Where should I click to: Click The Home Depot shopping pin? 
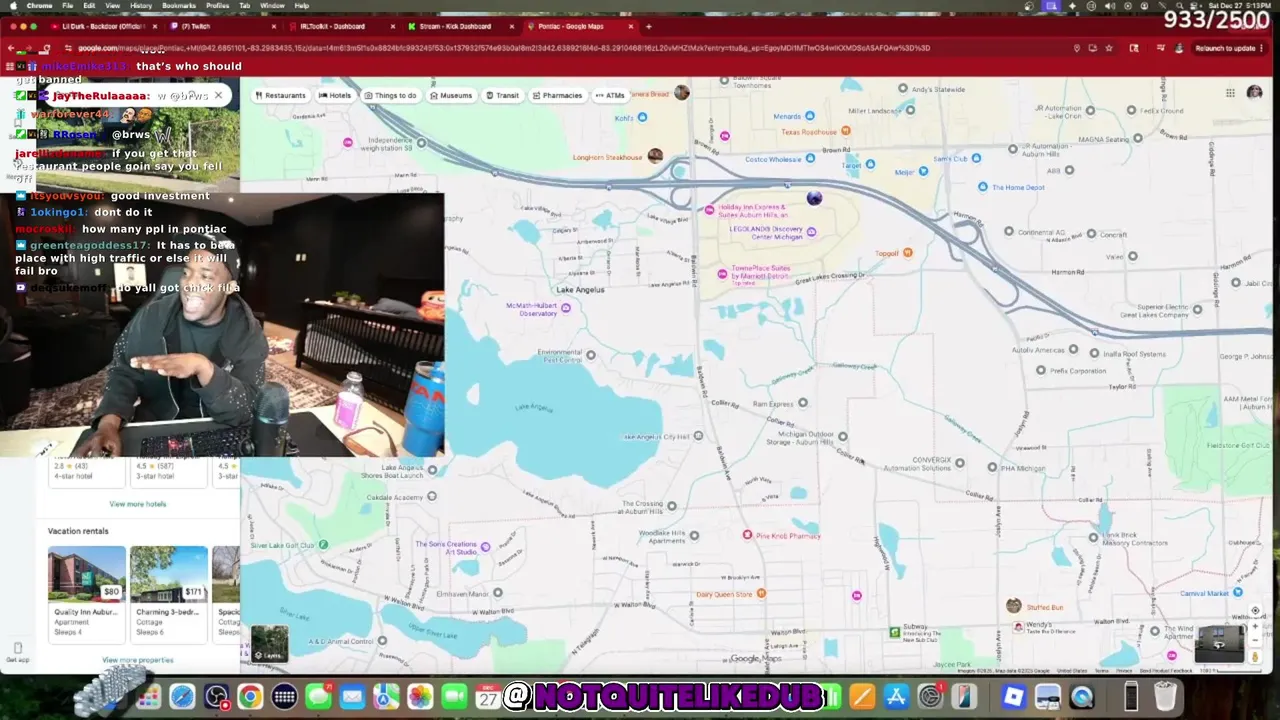pyautogui.click(x=983, y=187)
